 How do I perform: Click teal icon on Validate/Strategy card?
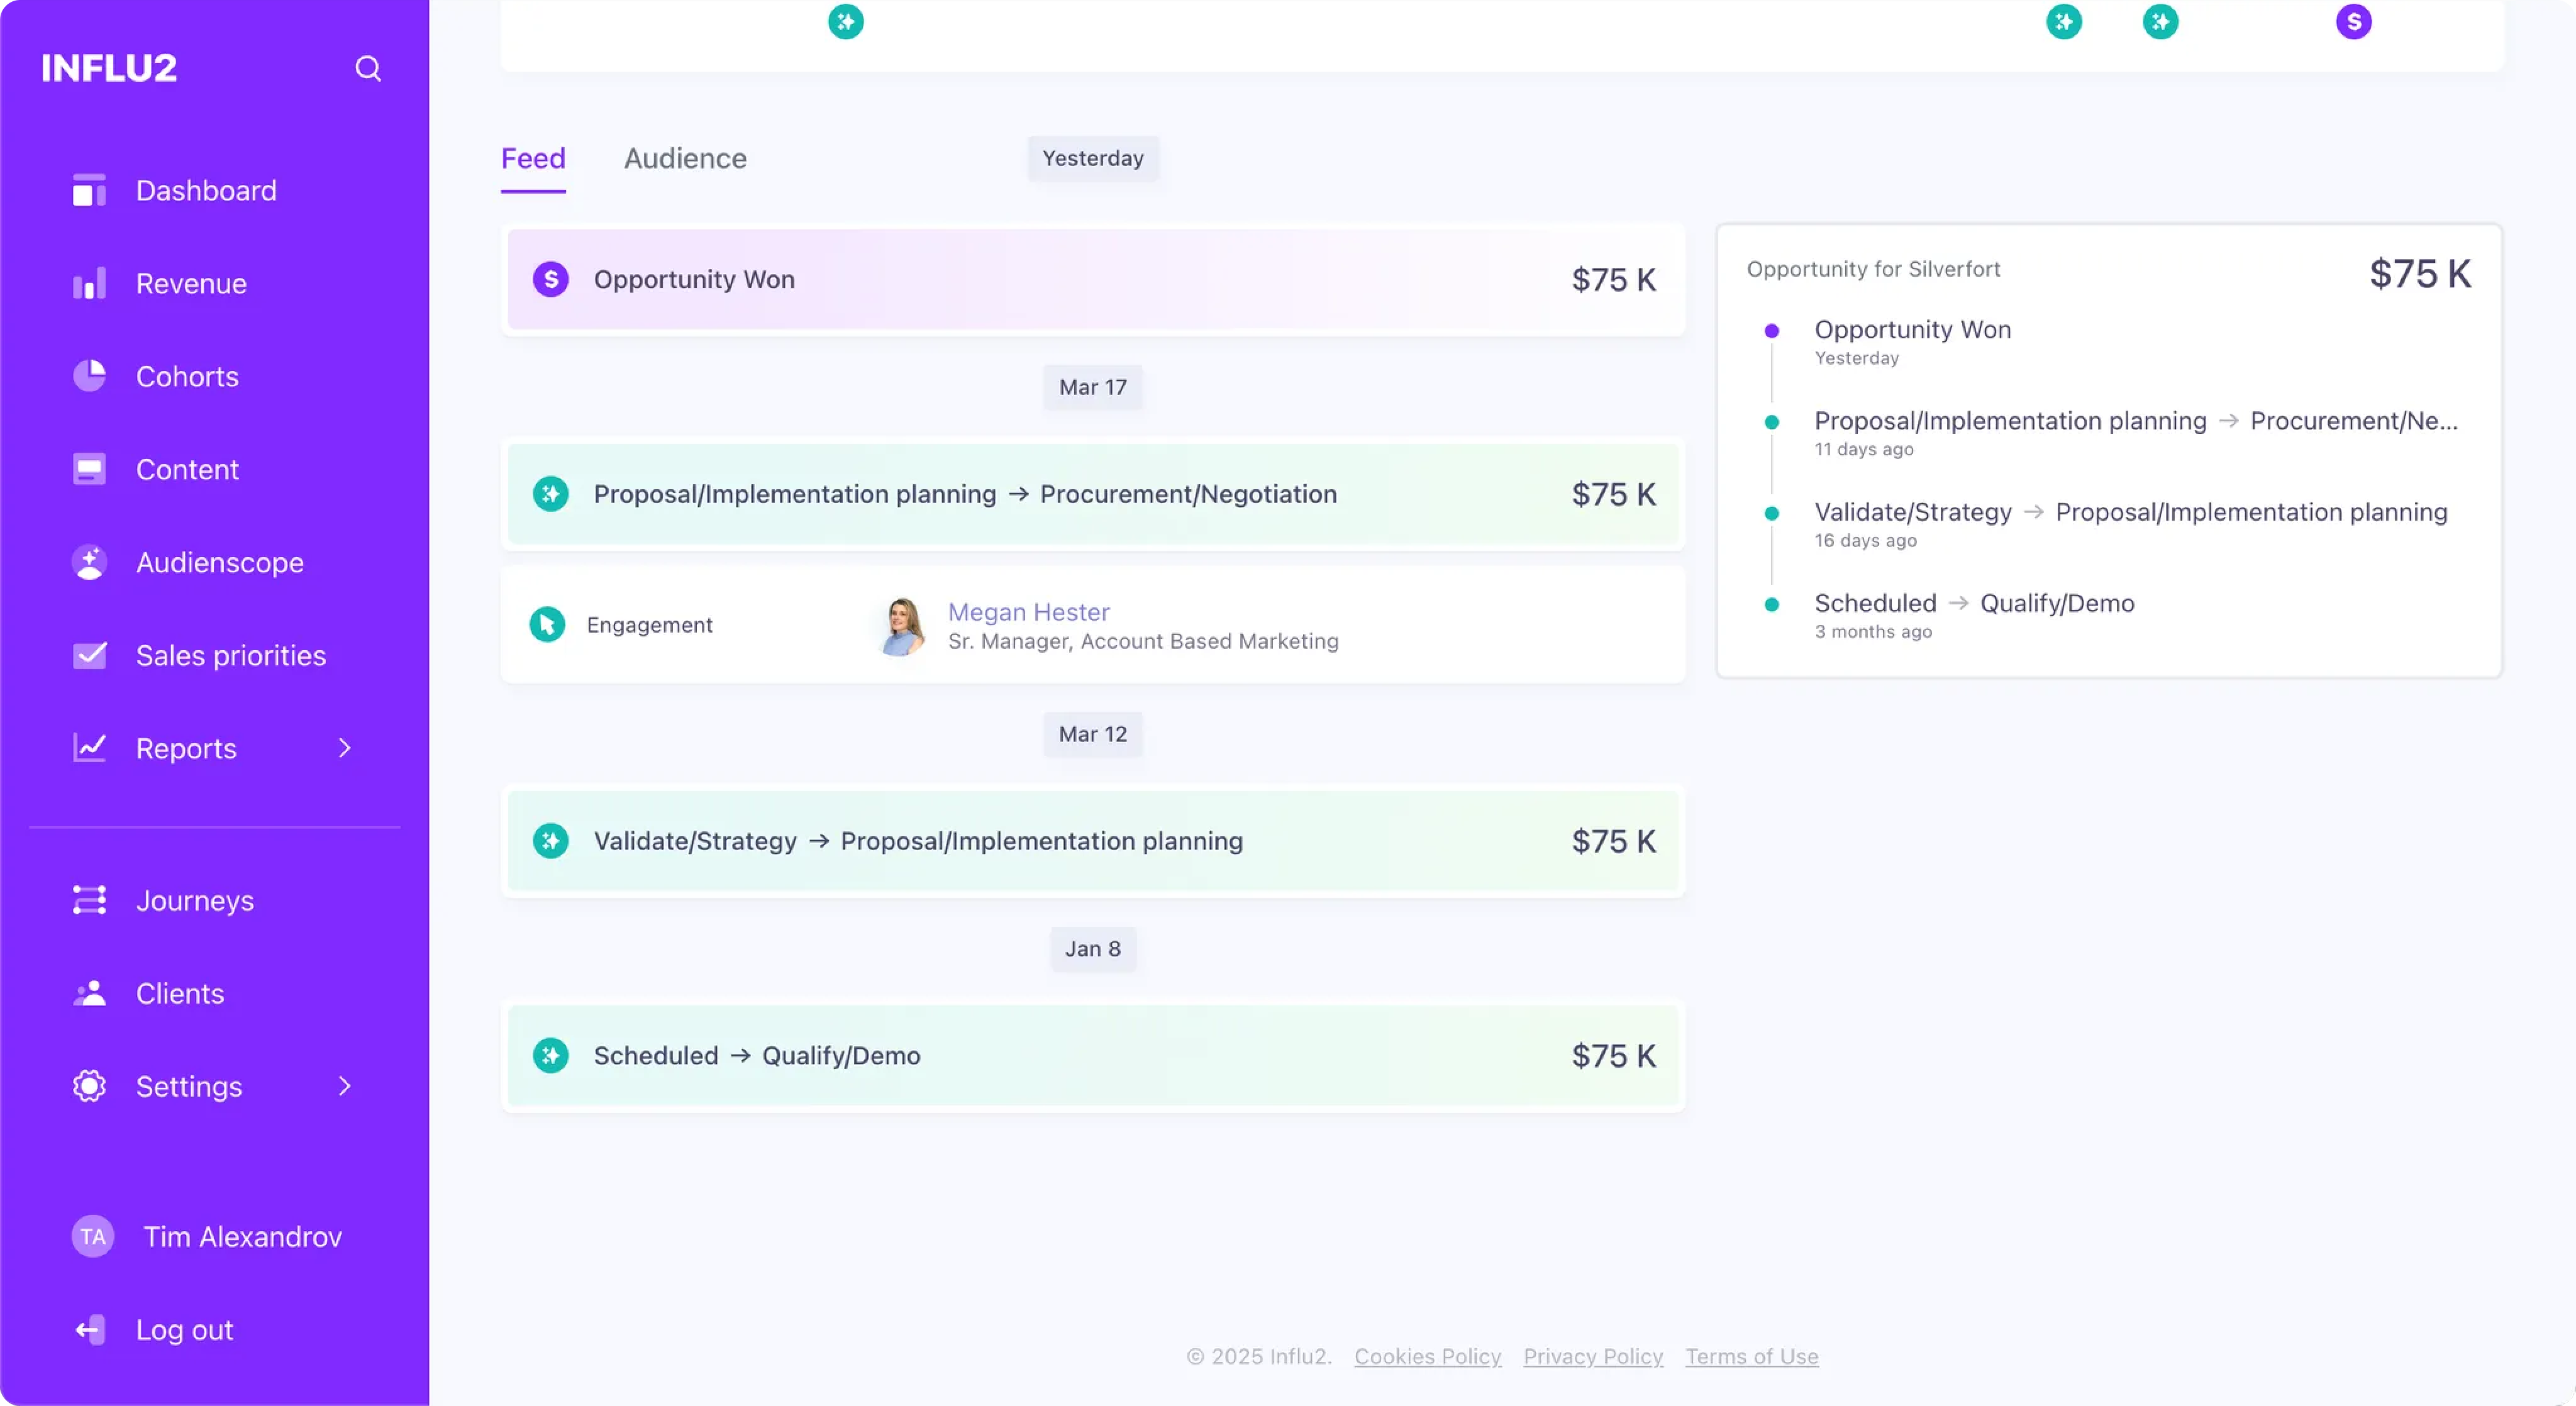tap(551, 841)
